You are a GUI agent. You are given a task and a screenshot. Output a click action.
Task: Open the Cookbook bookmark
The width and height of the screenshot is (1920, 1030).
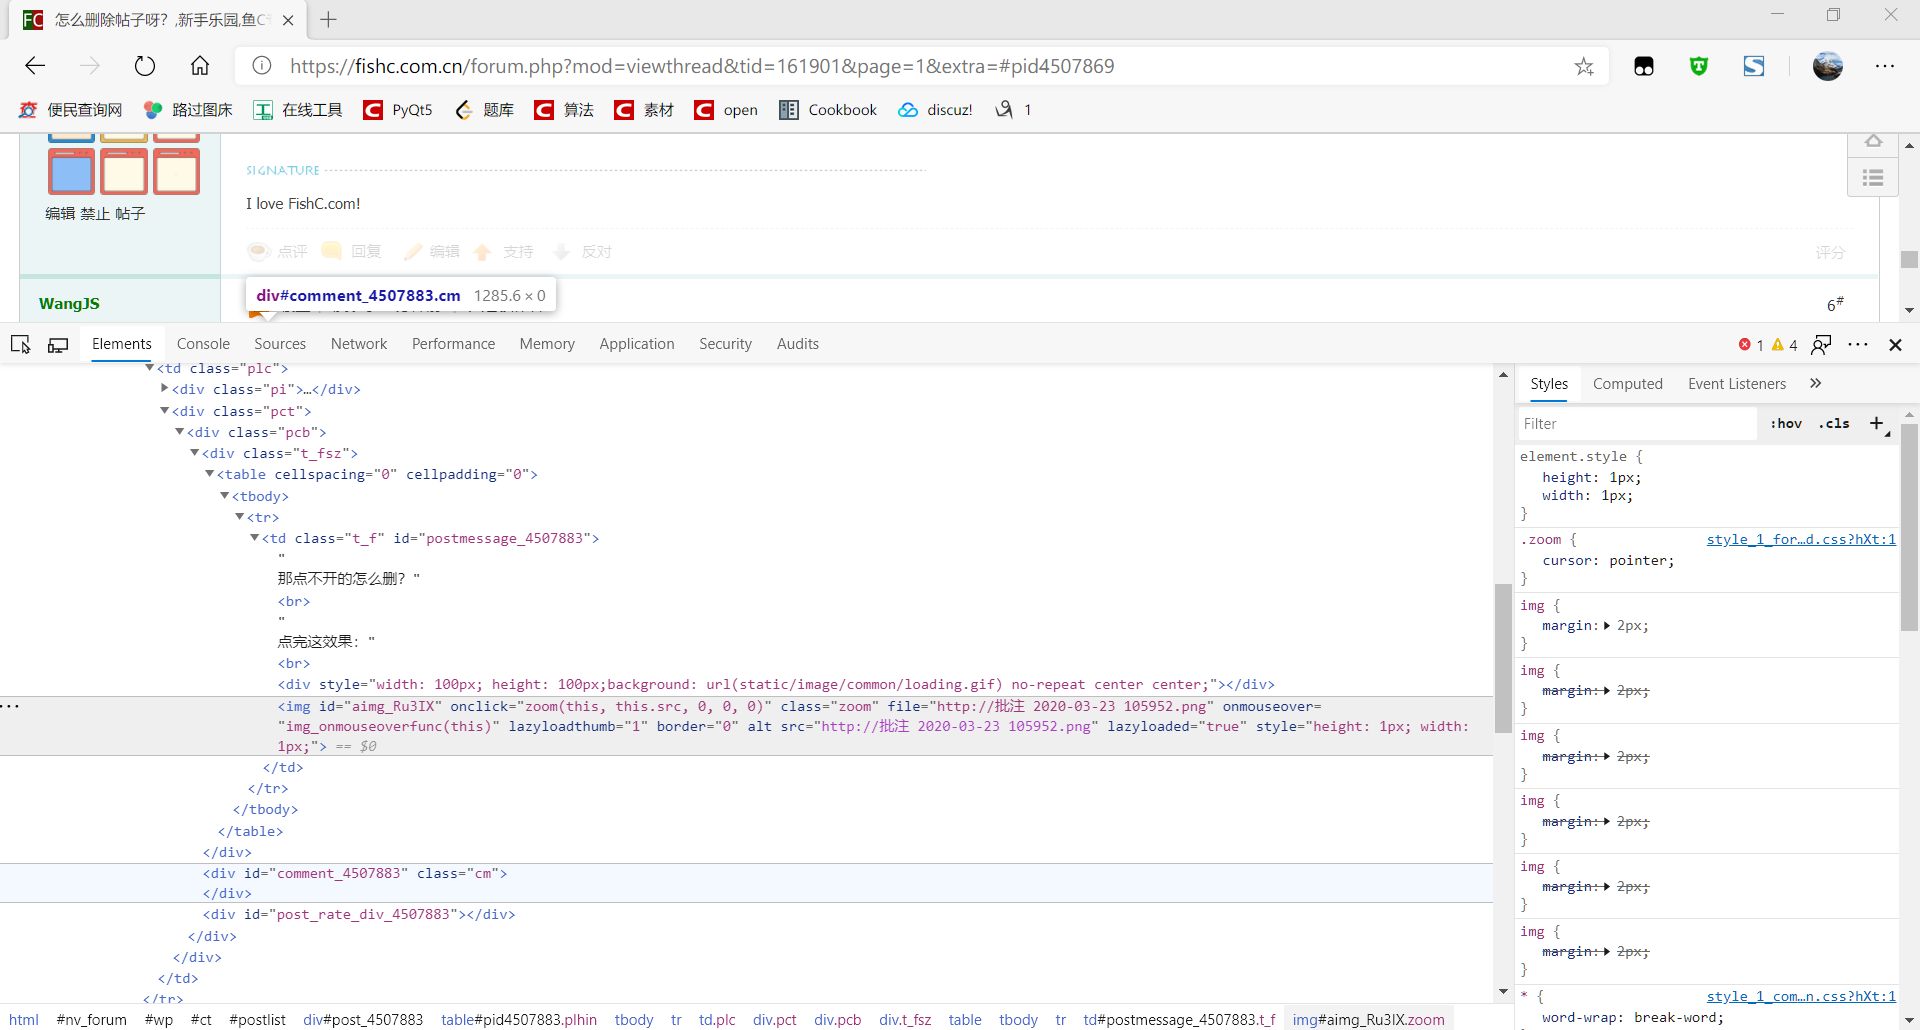pos(828,110)
